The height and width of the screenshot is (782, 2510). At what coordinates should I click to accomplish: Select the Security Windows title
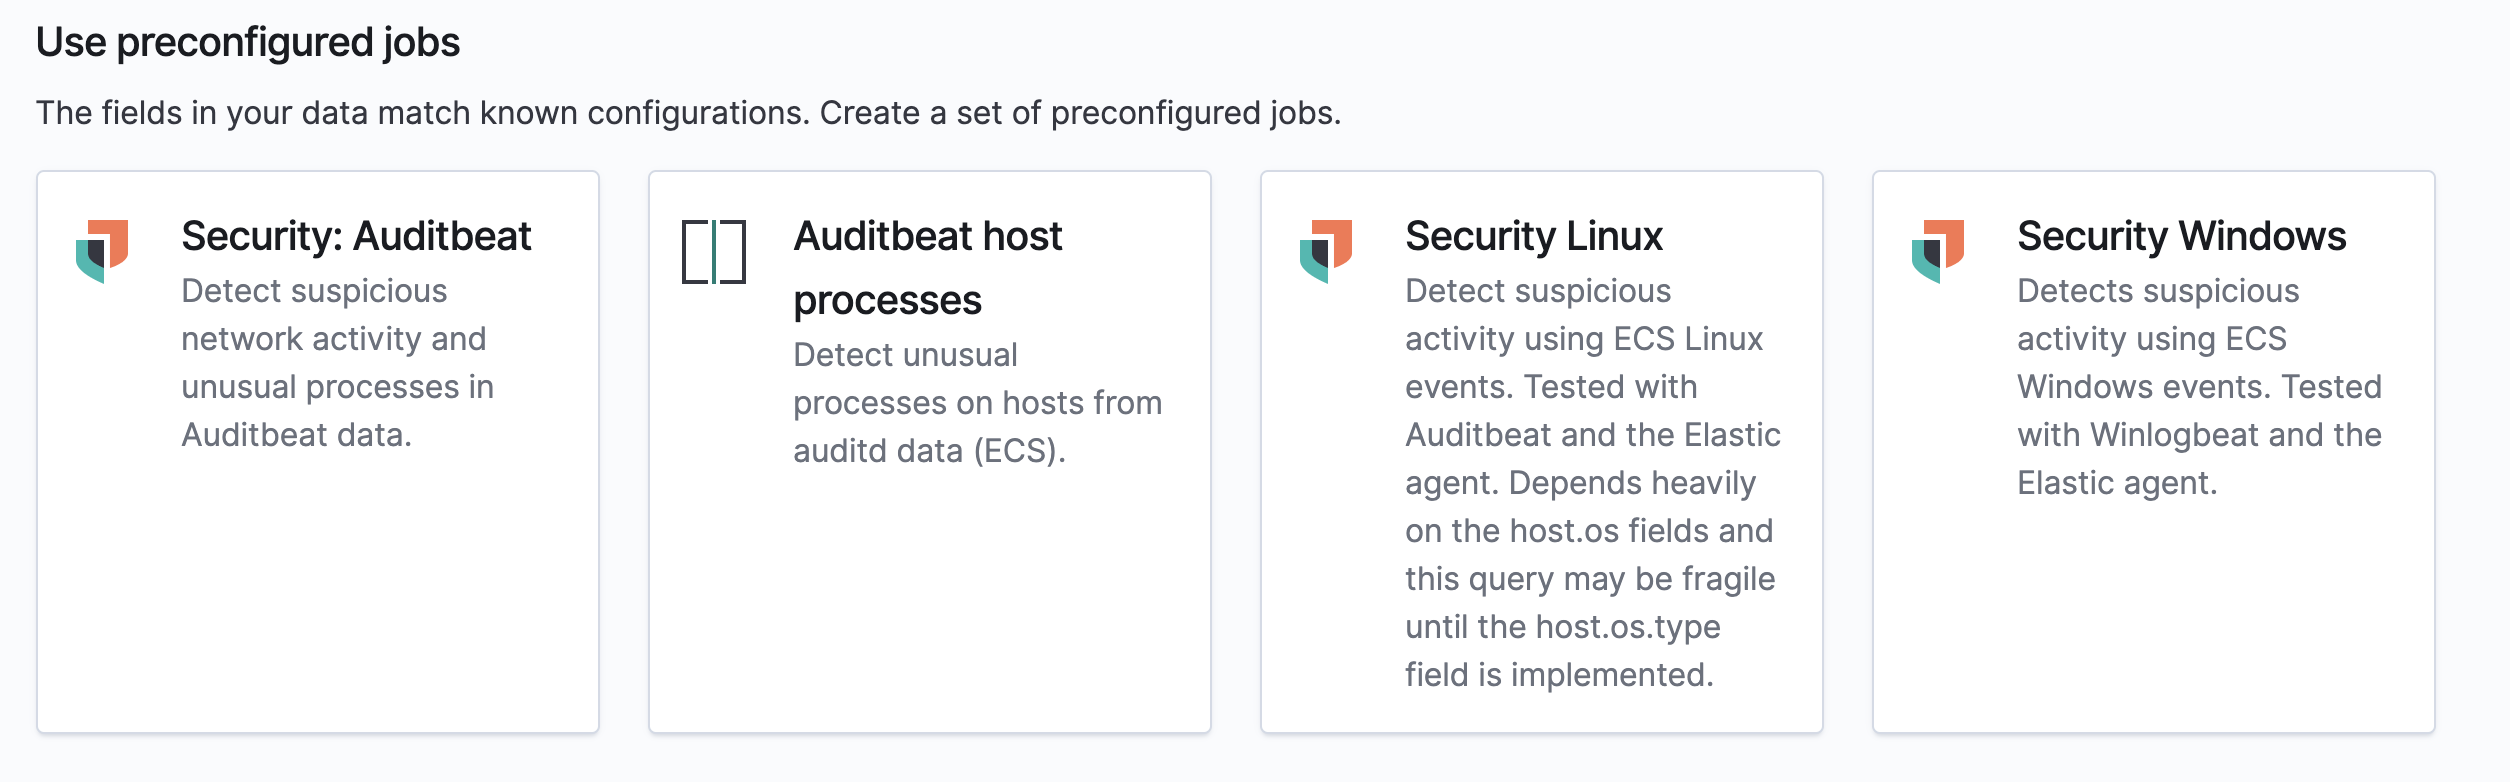click(2181, 237)
